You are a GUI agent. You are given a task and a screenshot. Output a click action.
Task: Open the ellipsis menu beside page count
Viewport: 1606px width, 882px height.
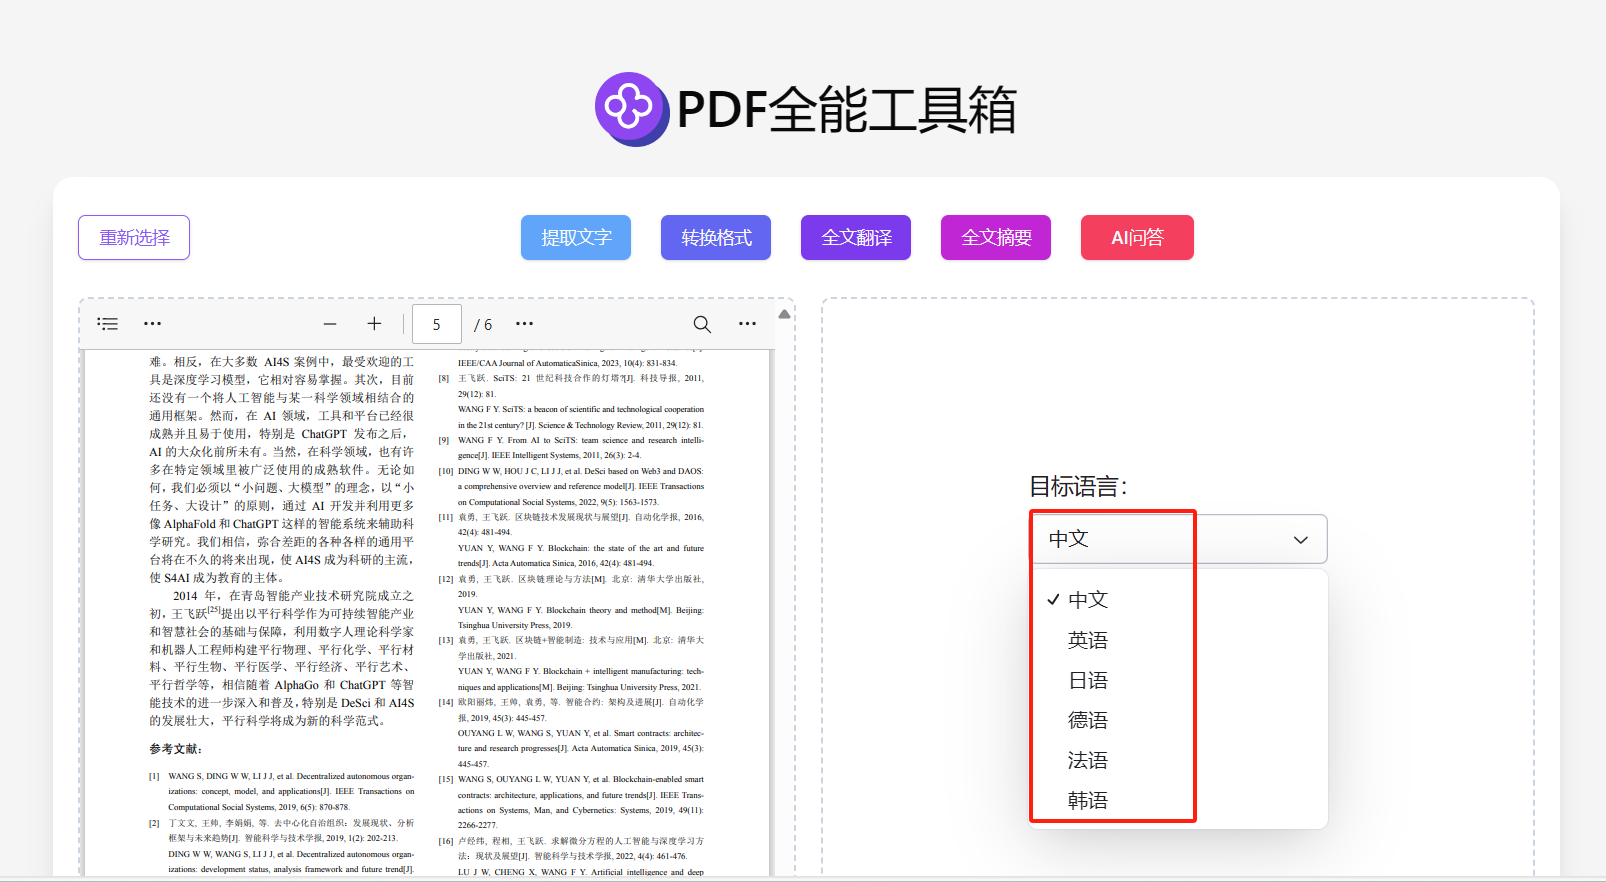click(x=524, y=324)
